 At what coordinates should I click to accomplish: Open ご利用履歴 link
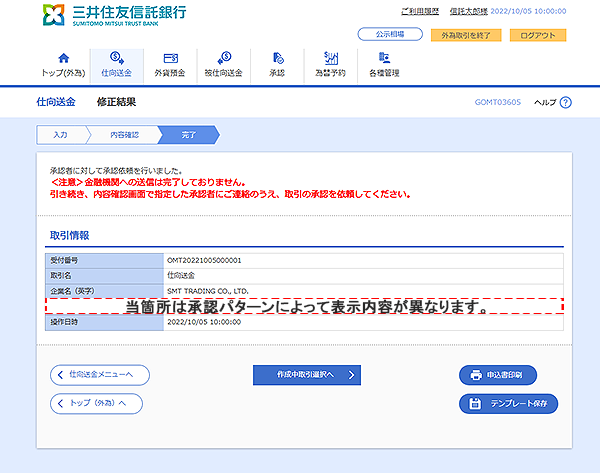point(420,11)
